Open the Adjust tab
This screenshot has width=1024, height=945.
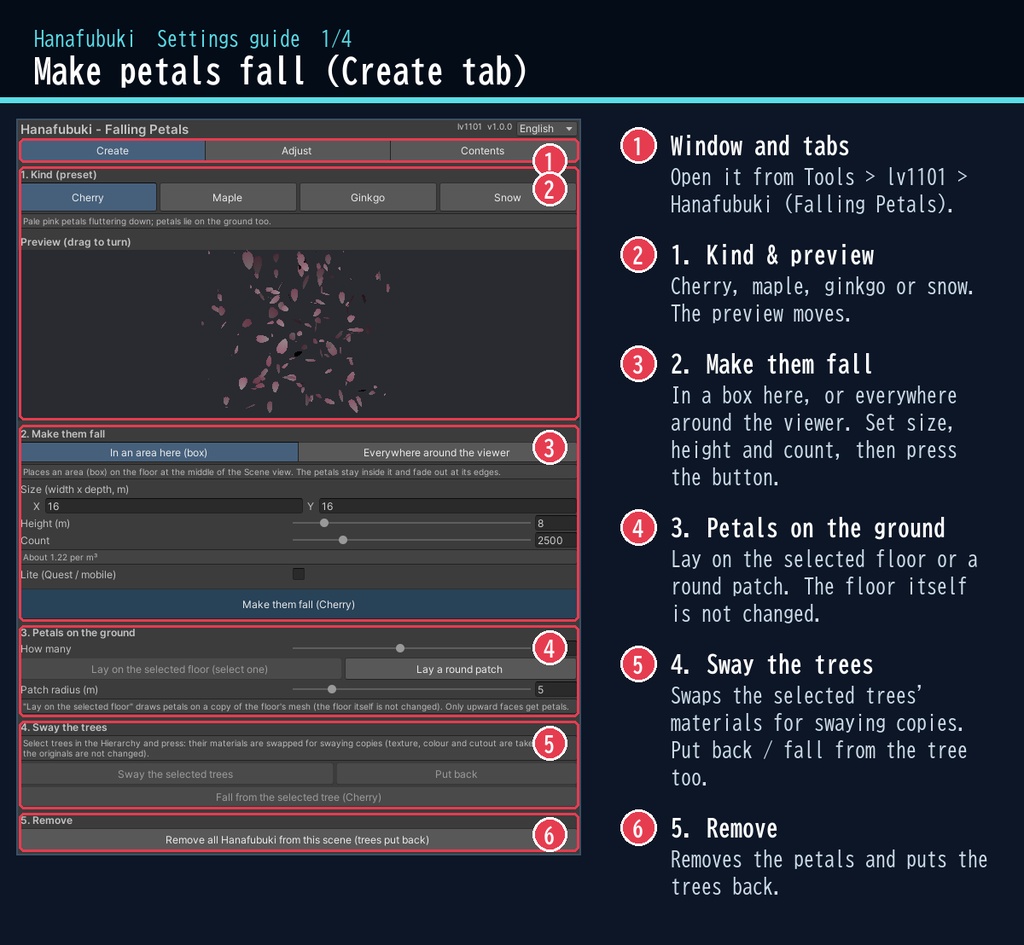click(x=297, y=151)
